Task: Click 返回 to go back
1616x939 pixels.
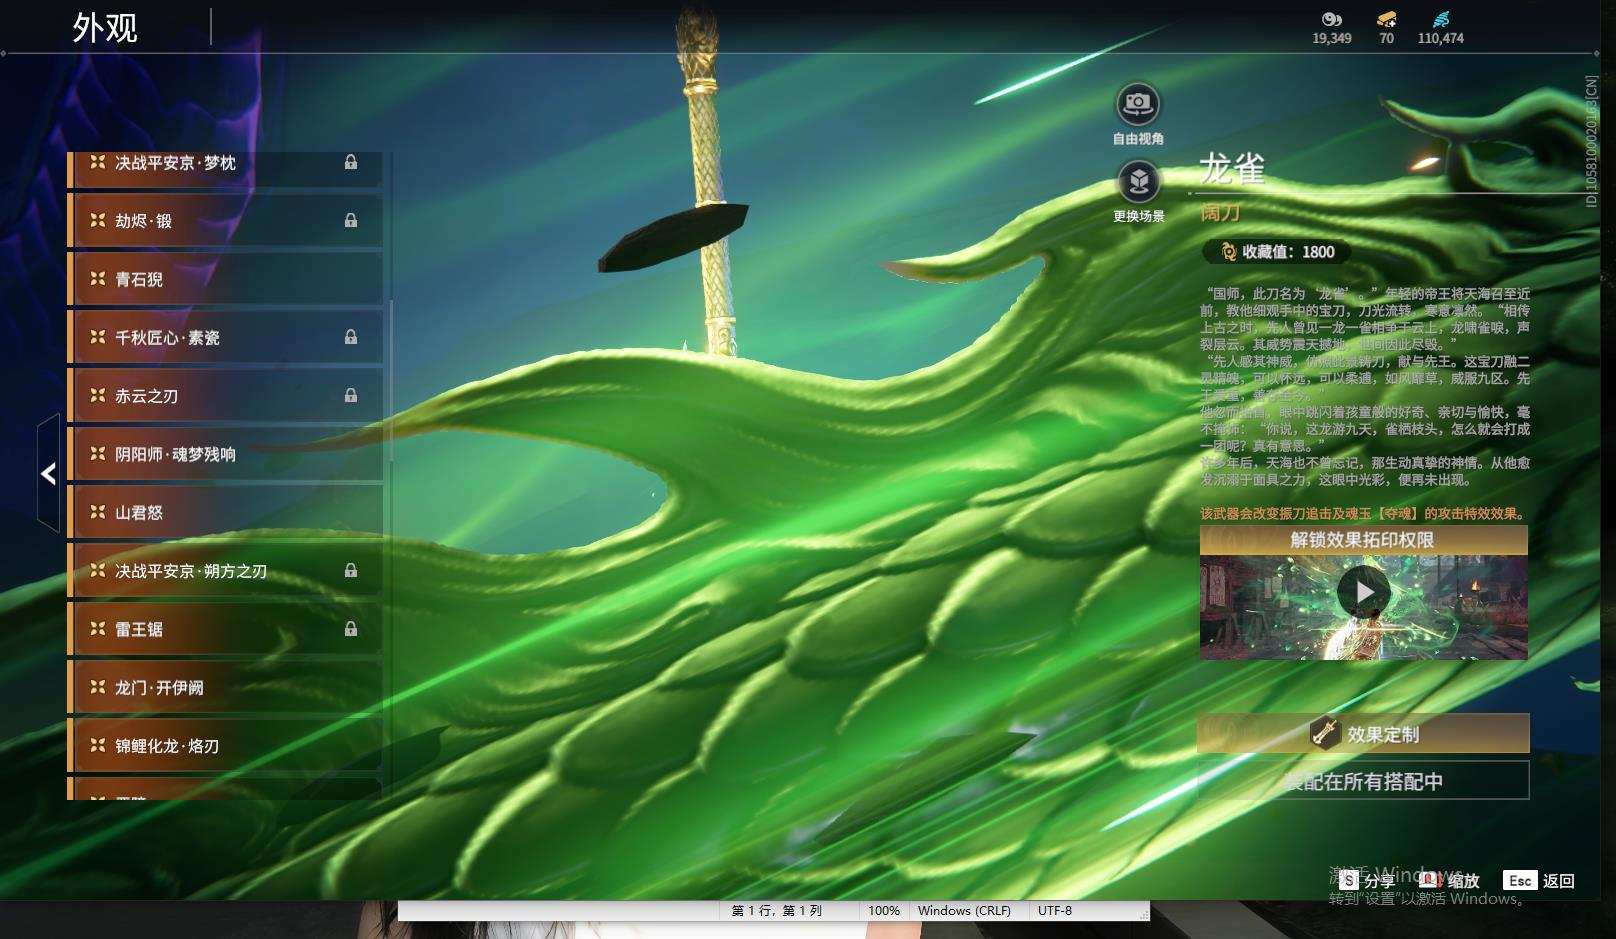Action: coord(1559,881)
